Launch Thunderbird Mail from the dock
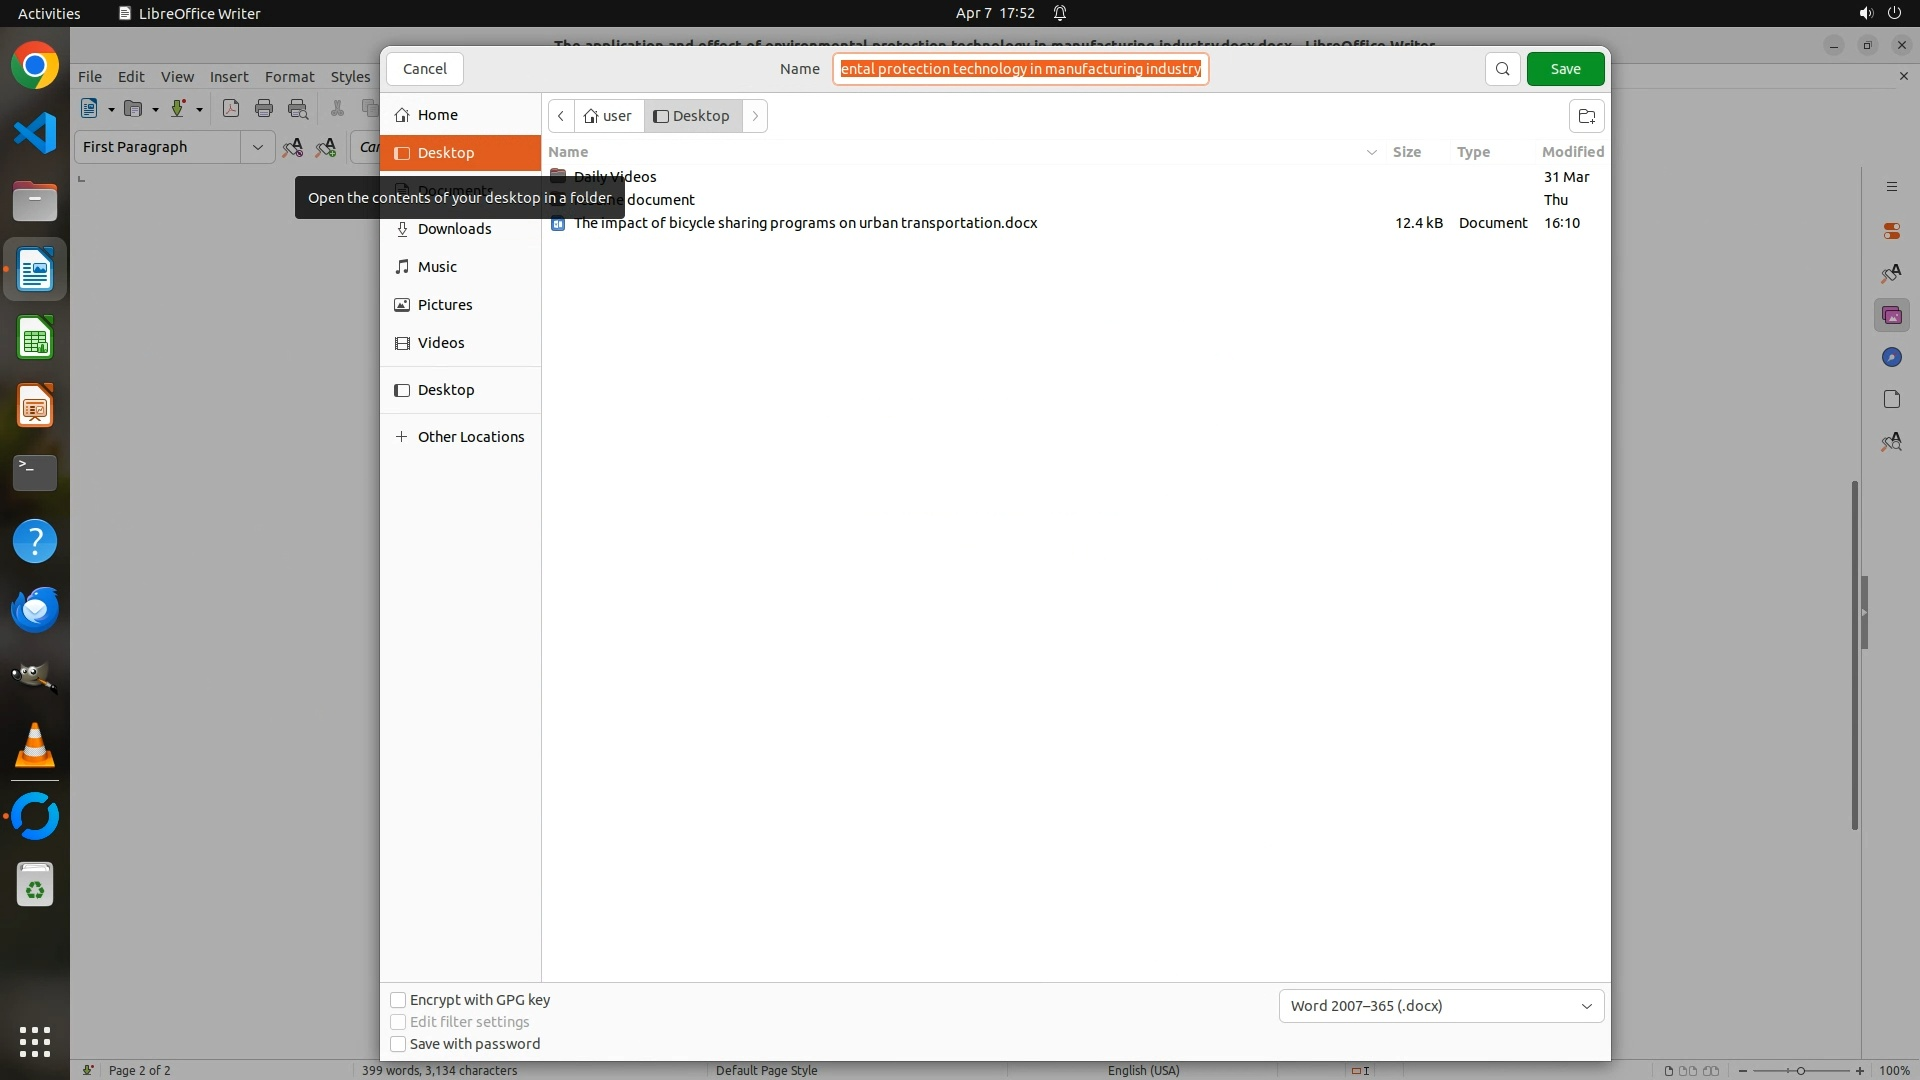This screenshot has width=1920, height=1080. pos(35,609)
